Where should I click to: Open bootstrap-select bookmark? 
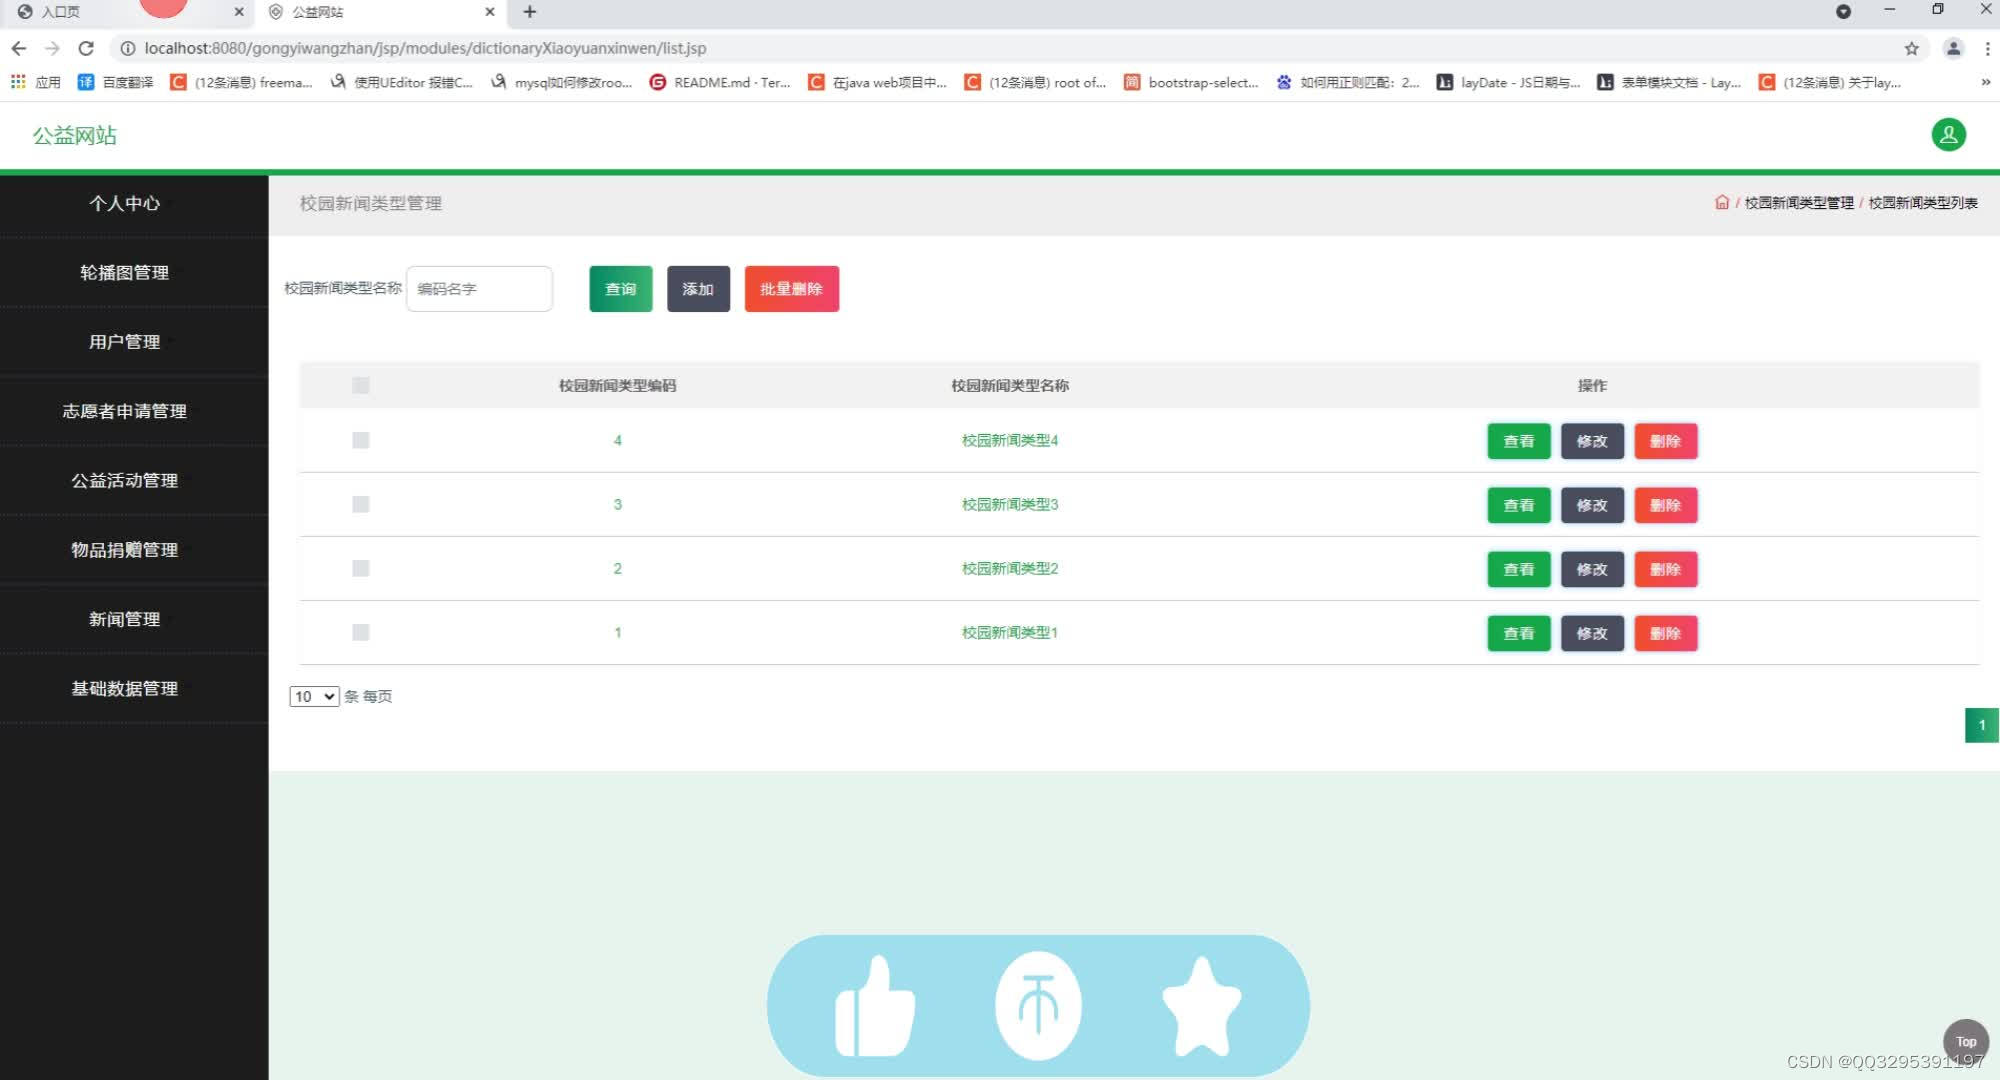[1191, 82]
